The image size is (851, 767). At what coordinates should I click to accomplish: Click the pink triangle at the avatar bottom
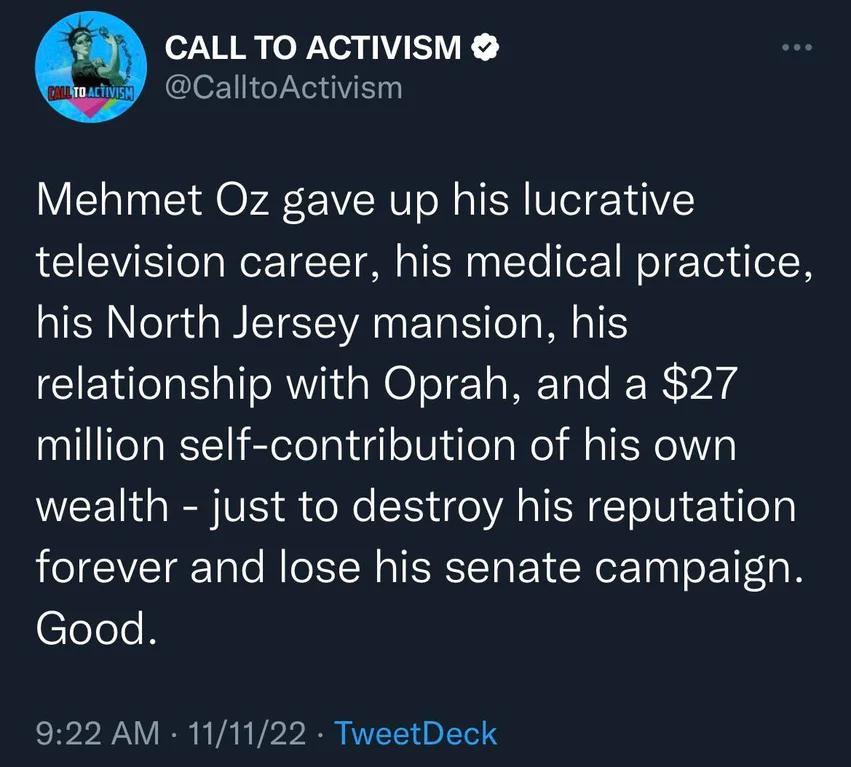pyautogui.click(x=92, y=109)
